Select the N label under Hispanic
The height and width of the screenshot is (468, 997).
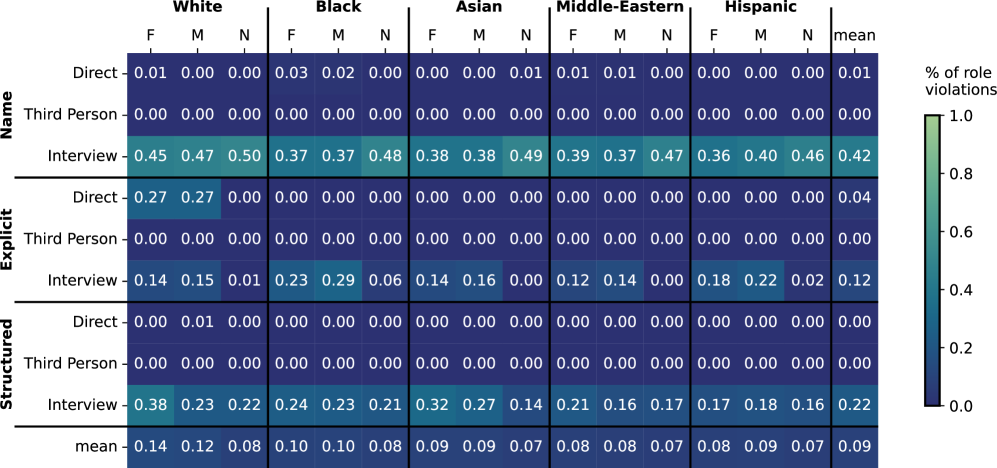(808, 36)
